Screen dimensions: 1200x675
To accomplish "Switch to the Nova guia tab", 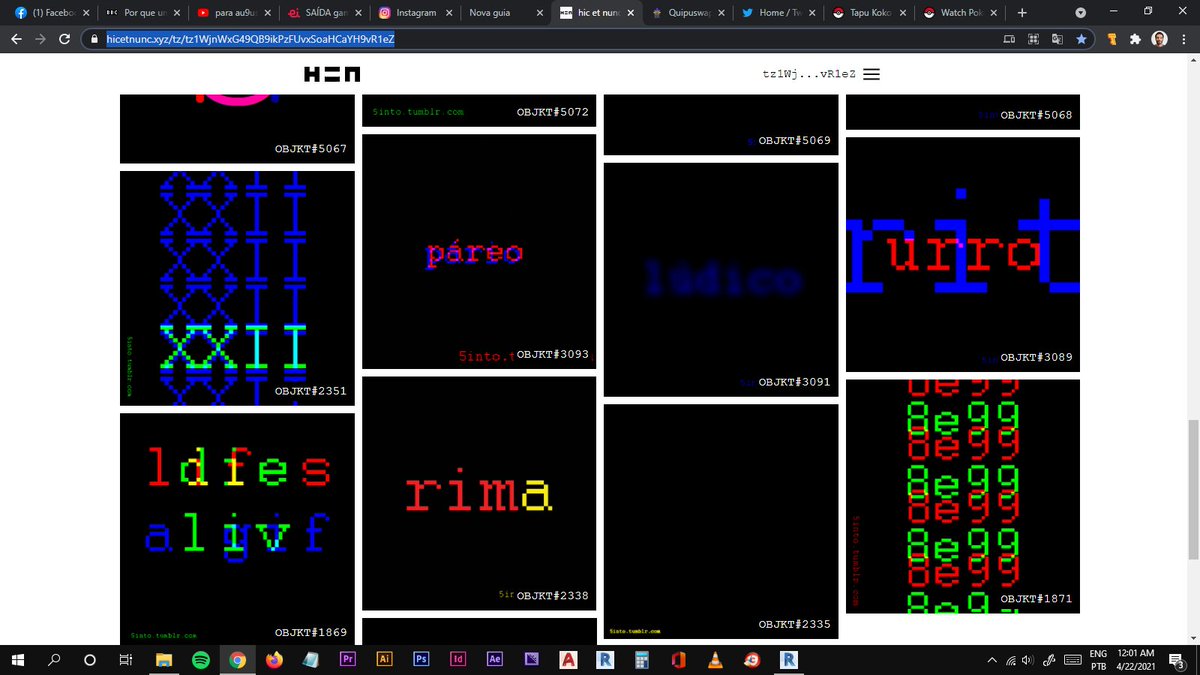I will [504, 13].
